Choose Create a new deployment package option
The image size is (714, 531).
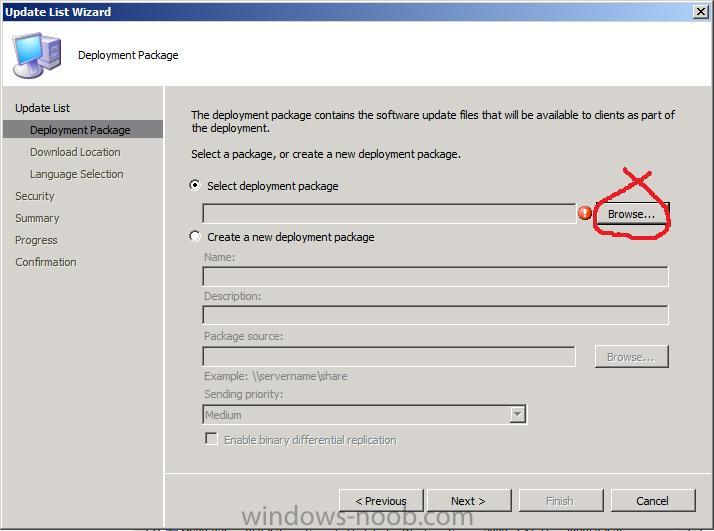pyautogui.click(x=195, y=236)
